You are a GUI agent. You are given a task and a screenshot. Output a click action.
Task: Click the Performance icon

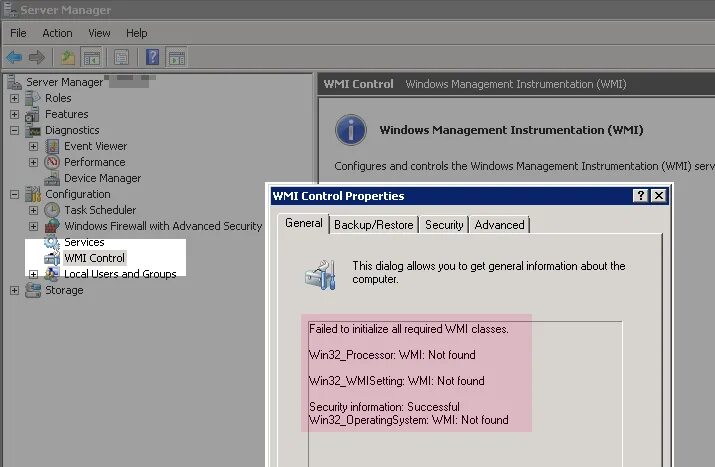tap(52, 162)
